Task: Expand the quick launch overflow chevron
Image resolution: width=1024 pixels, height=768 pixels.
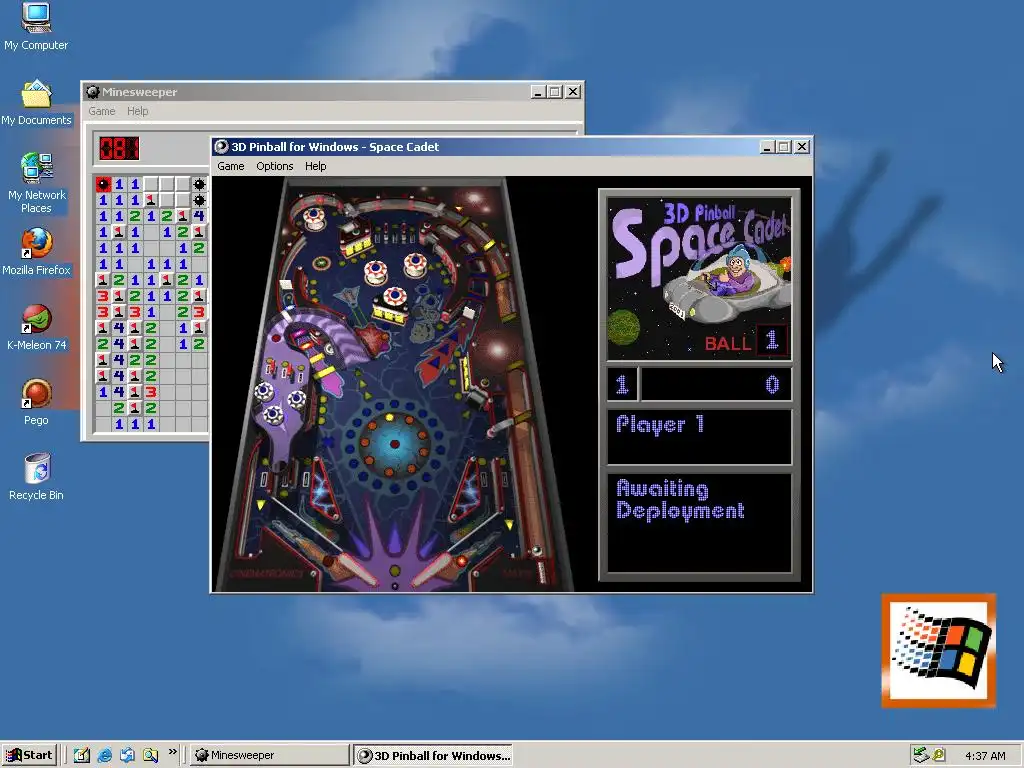Action: click(x=172, y=752)
